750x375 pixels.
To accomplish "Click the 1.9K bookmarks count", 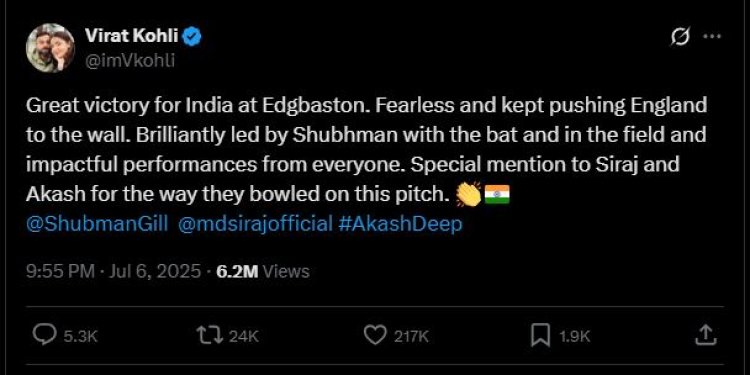I will click(574, 336).
